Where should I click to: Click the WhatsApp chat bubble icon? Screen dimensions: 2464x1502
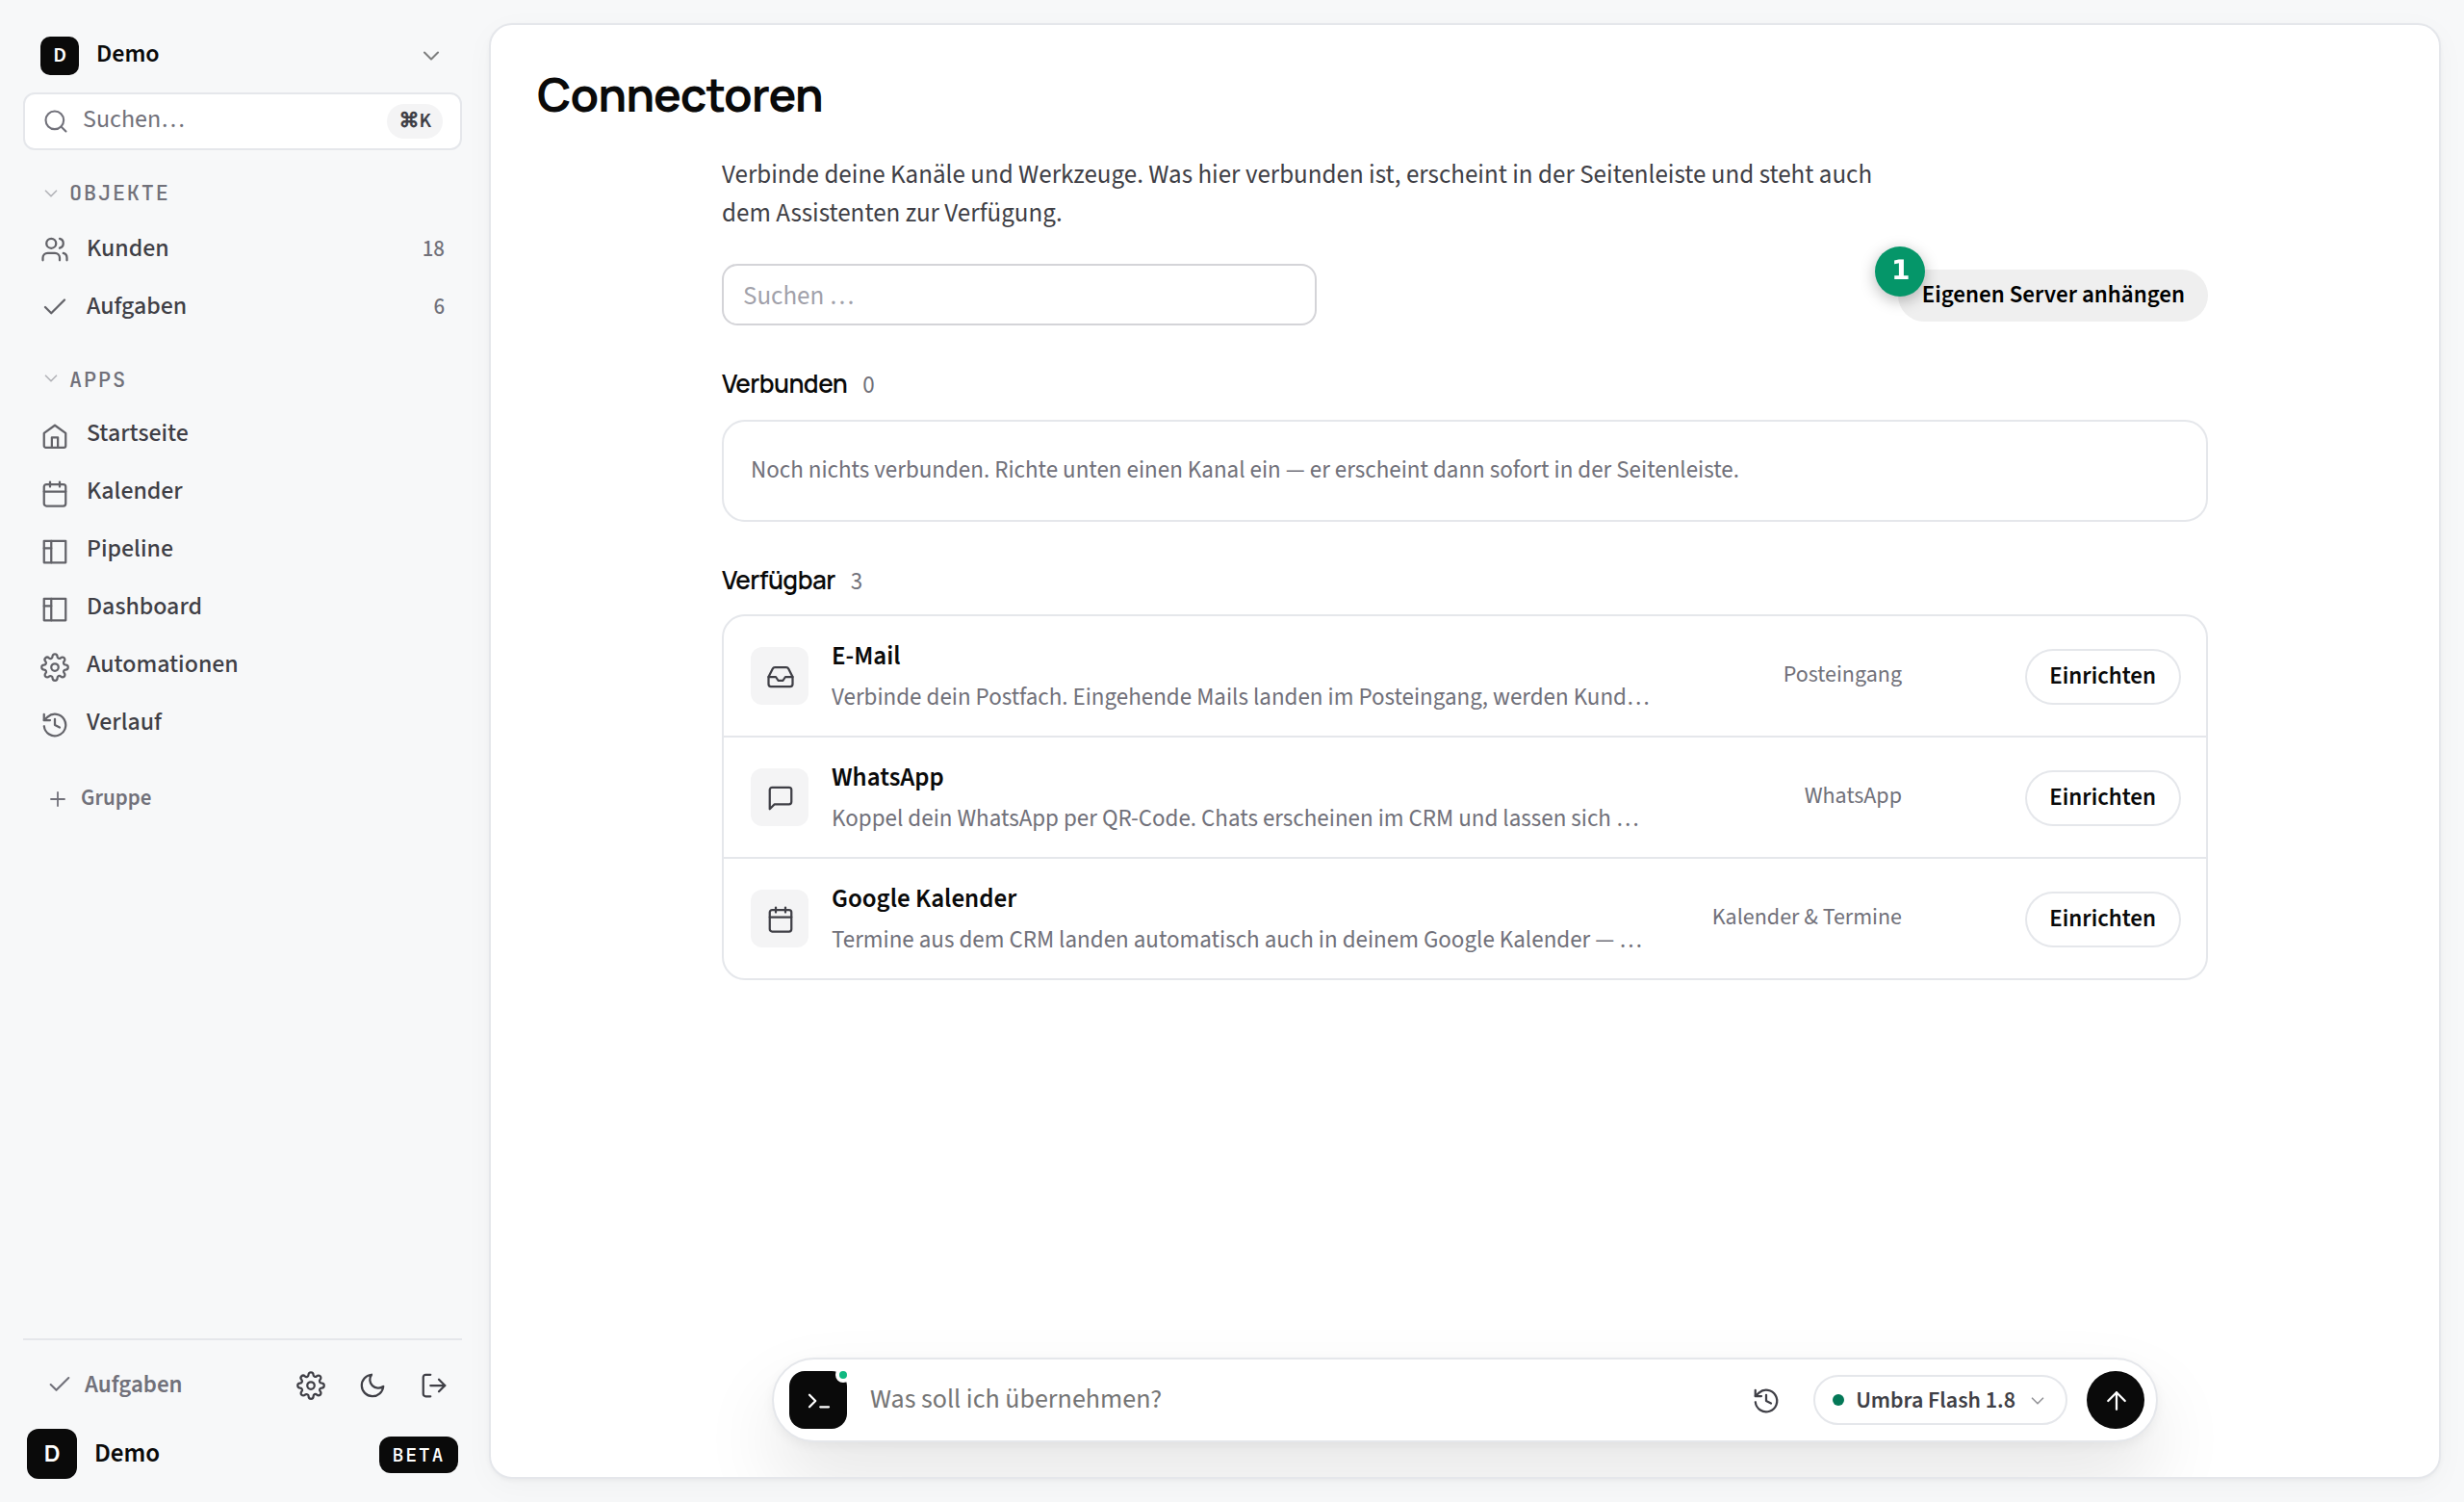[780, 798]
